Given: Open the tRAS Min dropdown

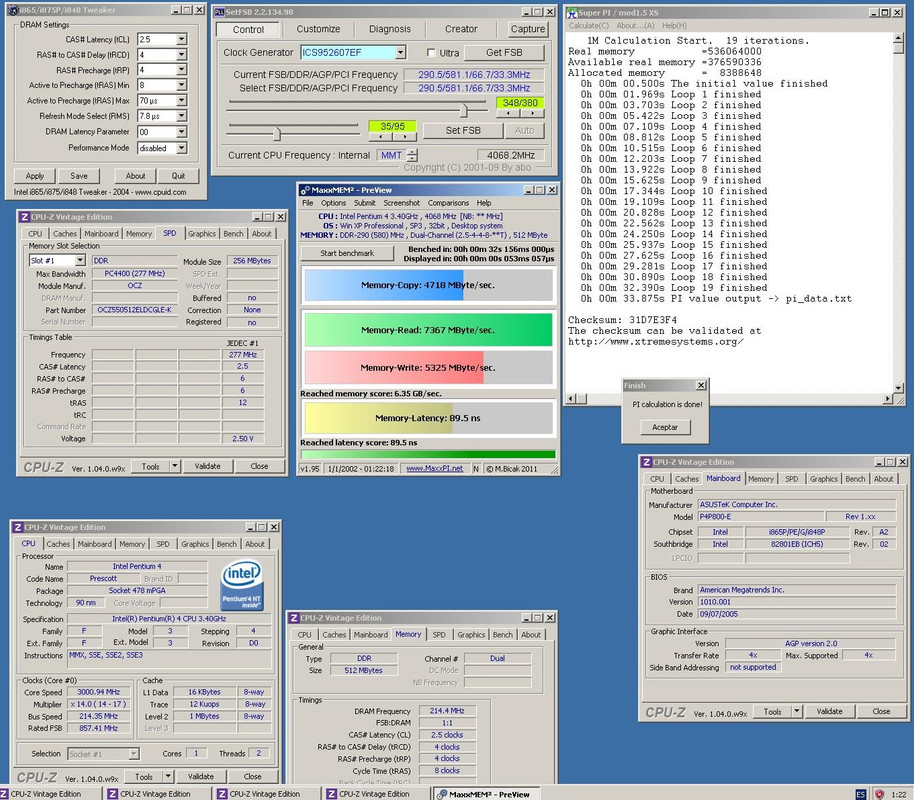Looking at the screenshot, I should click(x=181, y=85).
